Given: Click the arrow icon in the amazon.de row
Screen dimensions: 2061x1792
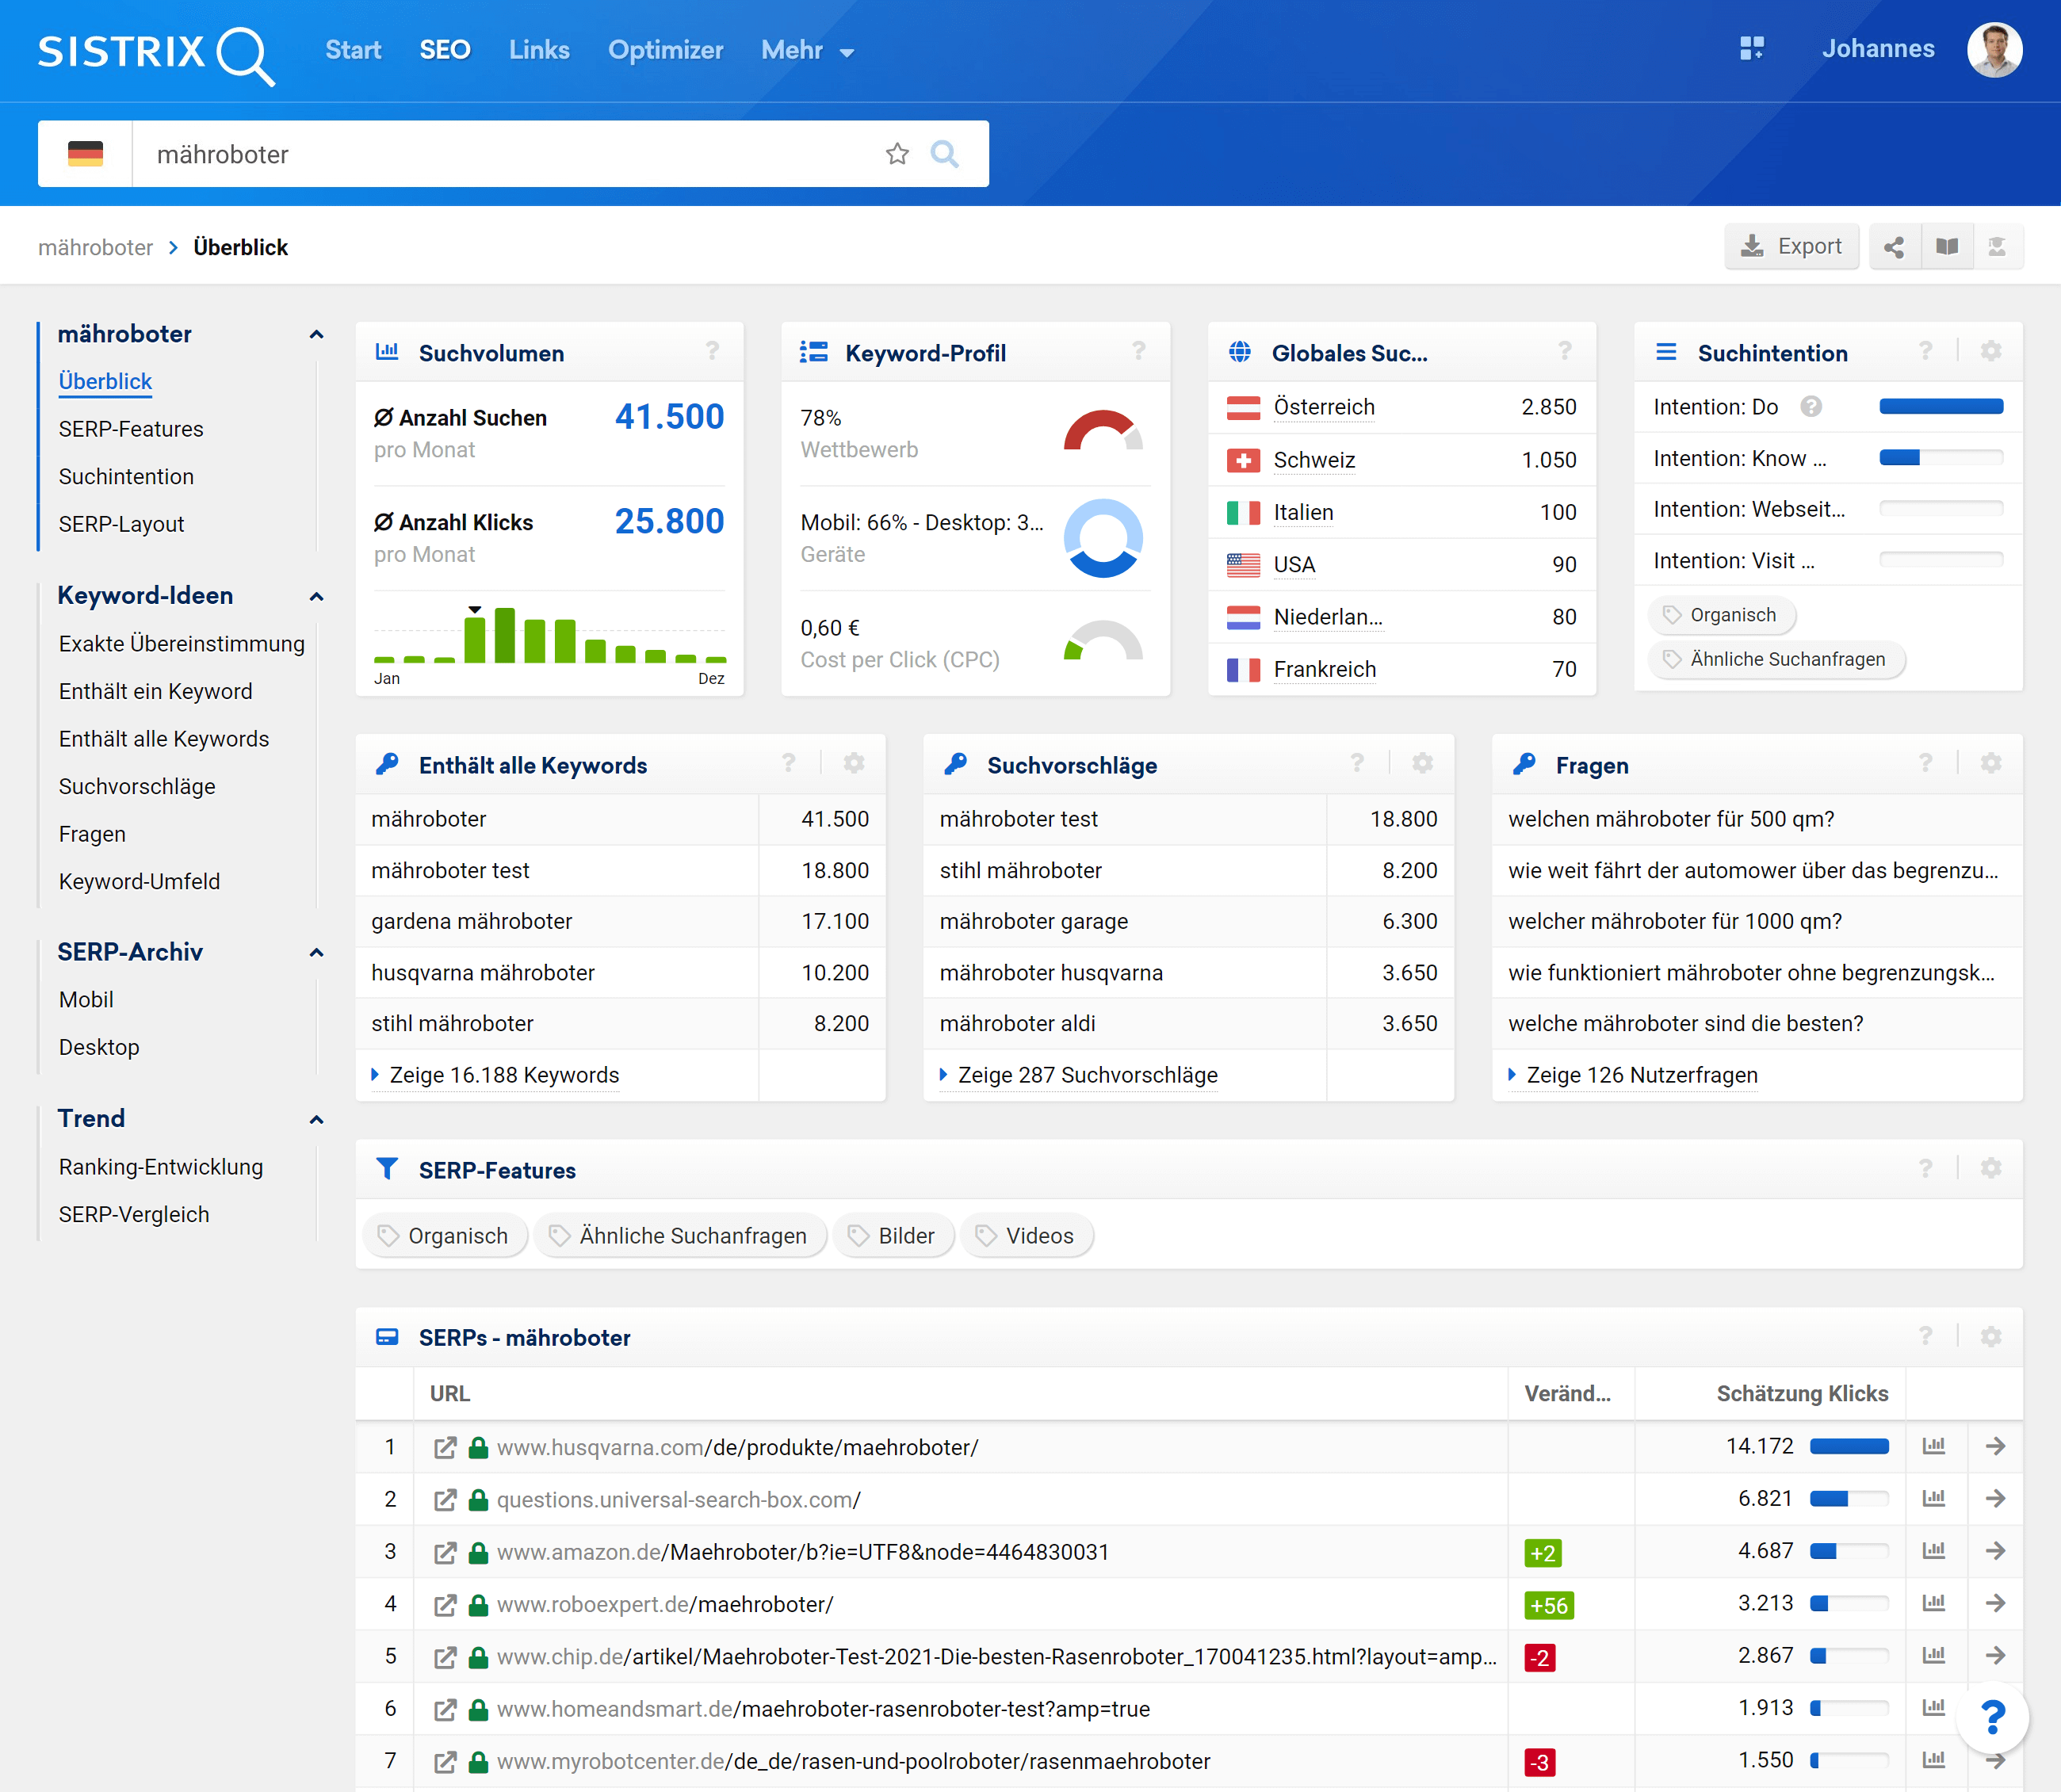Looking at the screenshot, I should point(1995,1551).
